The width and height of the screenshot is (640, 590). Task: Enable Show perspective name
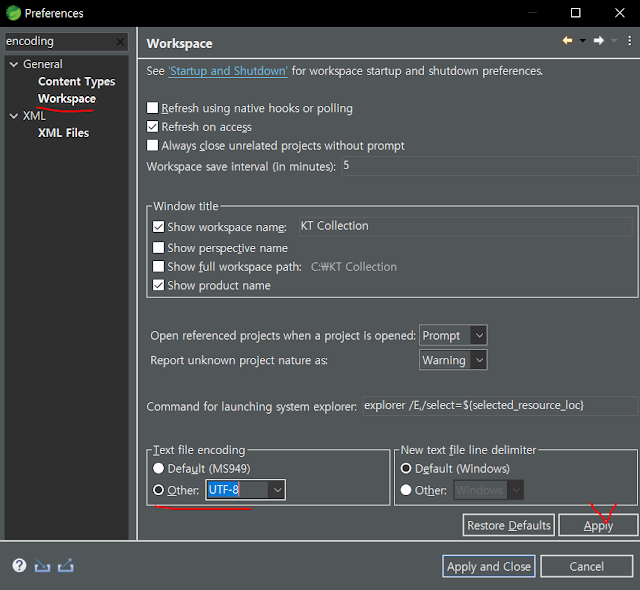tap(158, 248)
